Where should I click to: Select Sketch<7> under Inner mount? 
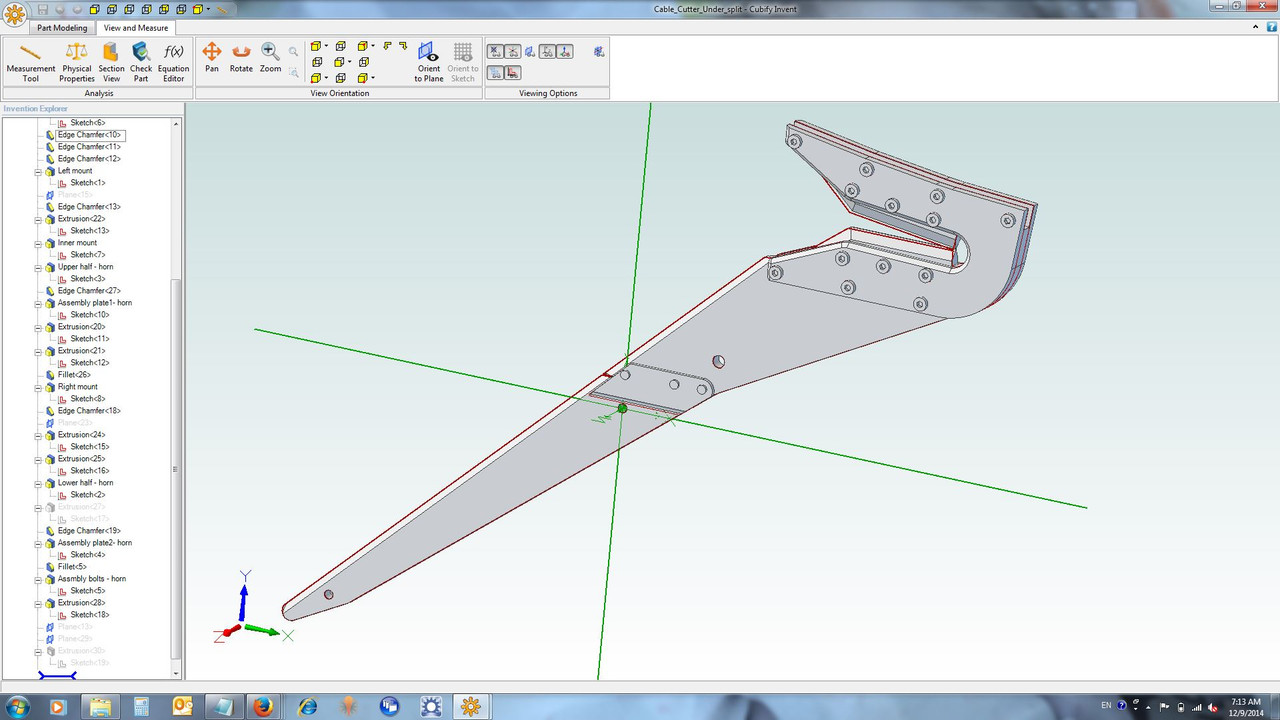87,255
